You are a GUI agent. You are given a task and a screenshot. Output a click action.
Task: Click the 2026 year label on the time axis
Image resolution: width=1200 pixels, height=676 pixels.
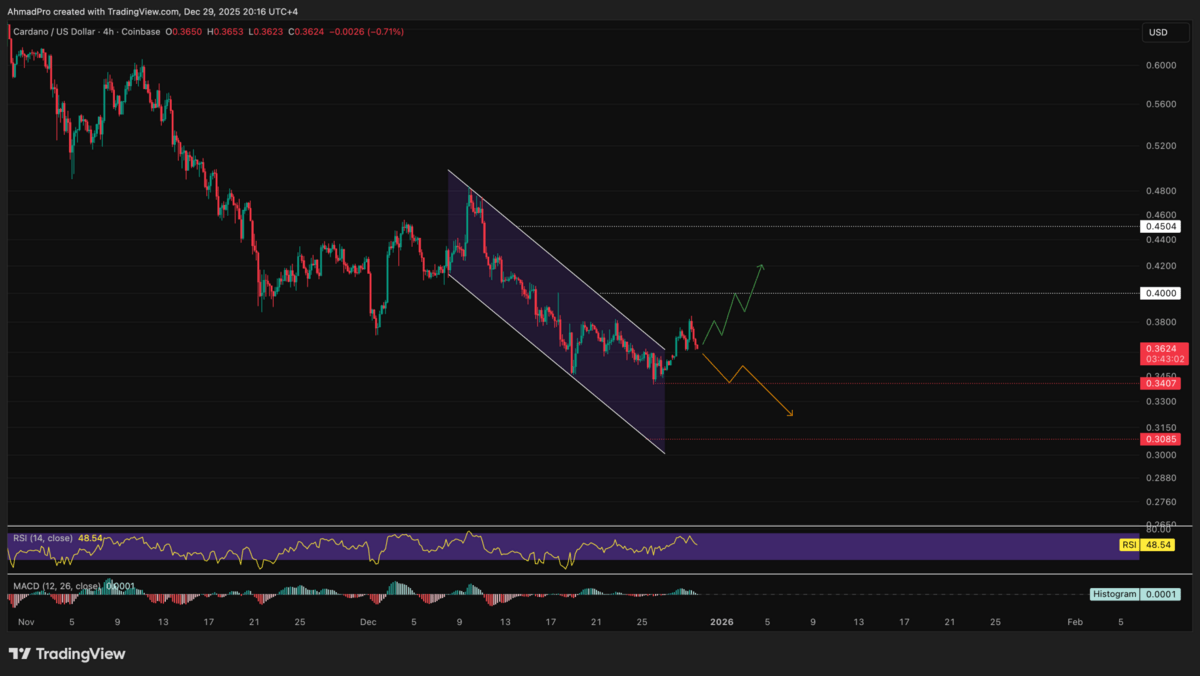(x=721, y=621)
